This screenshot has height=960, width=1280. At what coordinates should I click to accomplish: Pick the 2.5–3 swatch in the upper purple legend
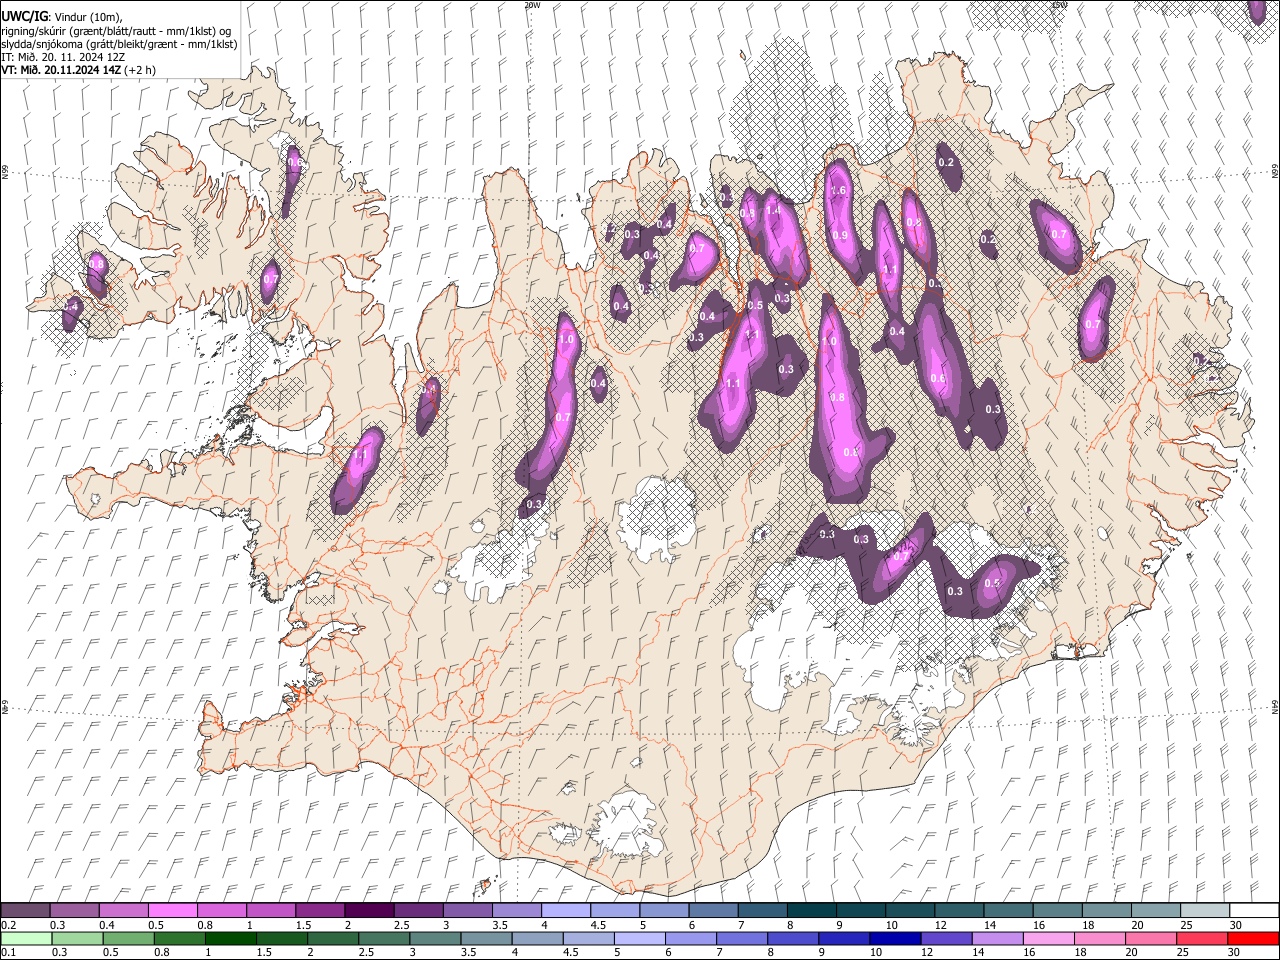point(418,910)
